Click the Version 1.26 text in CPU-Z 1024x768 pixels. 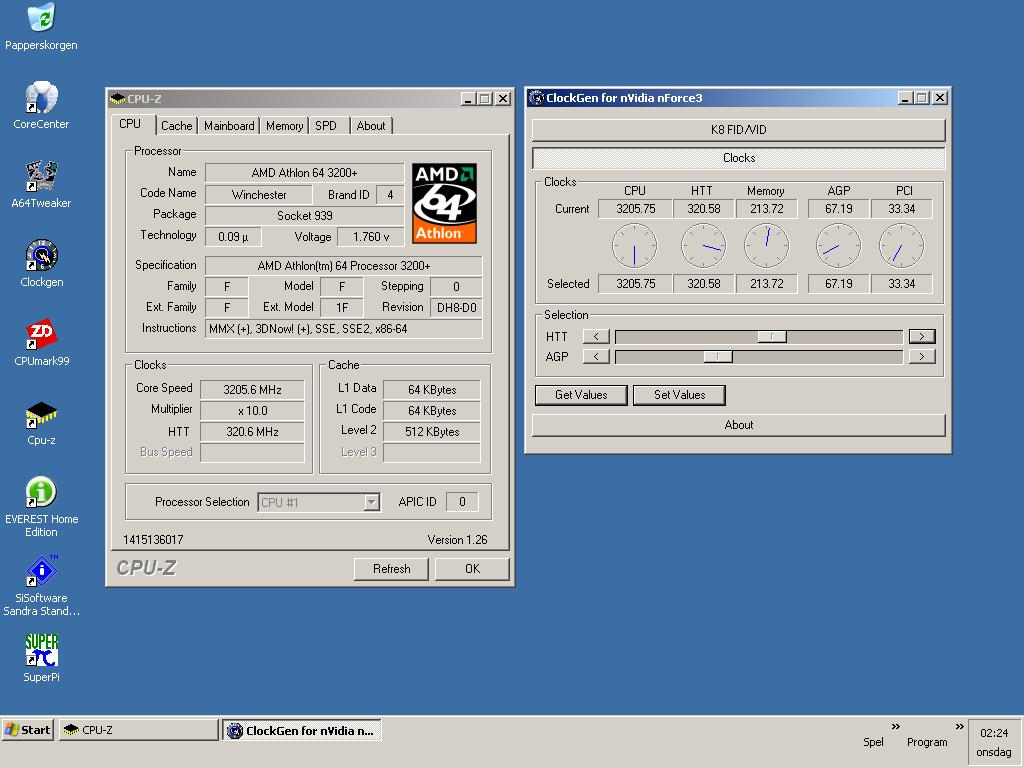click(457, 540)
